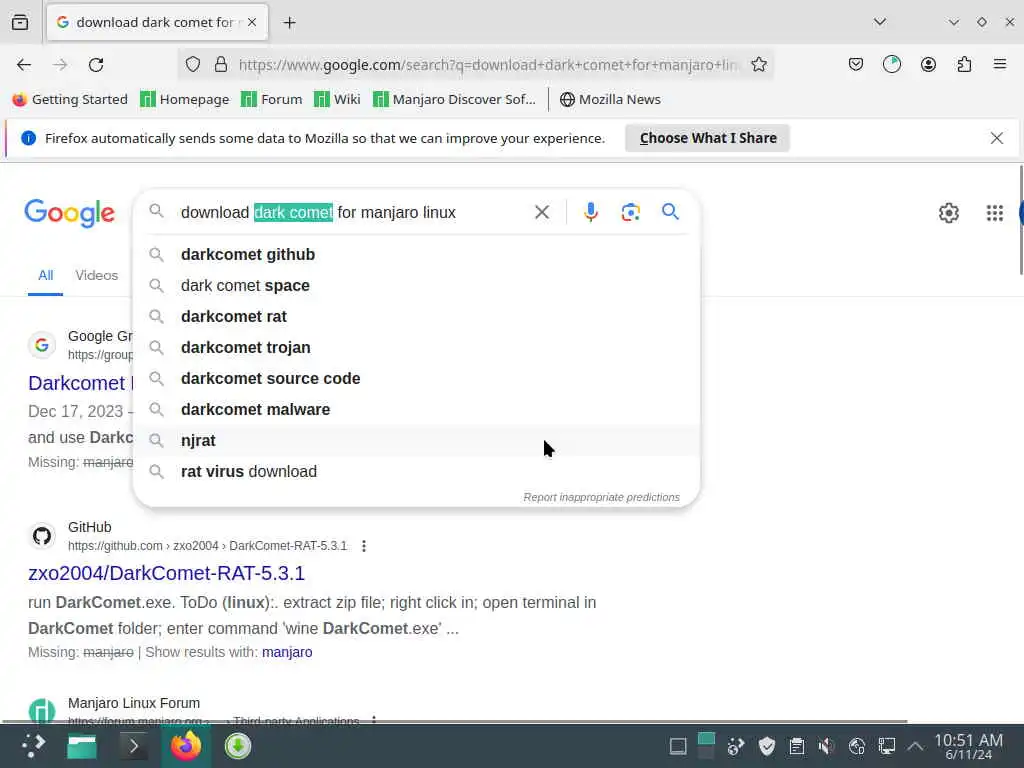Open the zxo2004/DarkComet-RAT-5.3.1 result link
1024x768 pixels.
click(167, 573)
